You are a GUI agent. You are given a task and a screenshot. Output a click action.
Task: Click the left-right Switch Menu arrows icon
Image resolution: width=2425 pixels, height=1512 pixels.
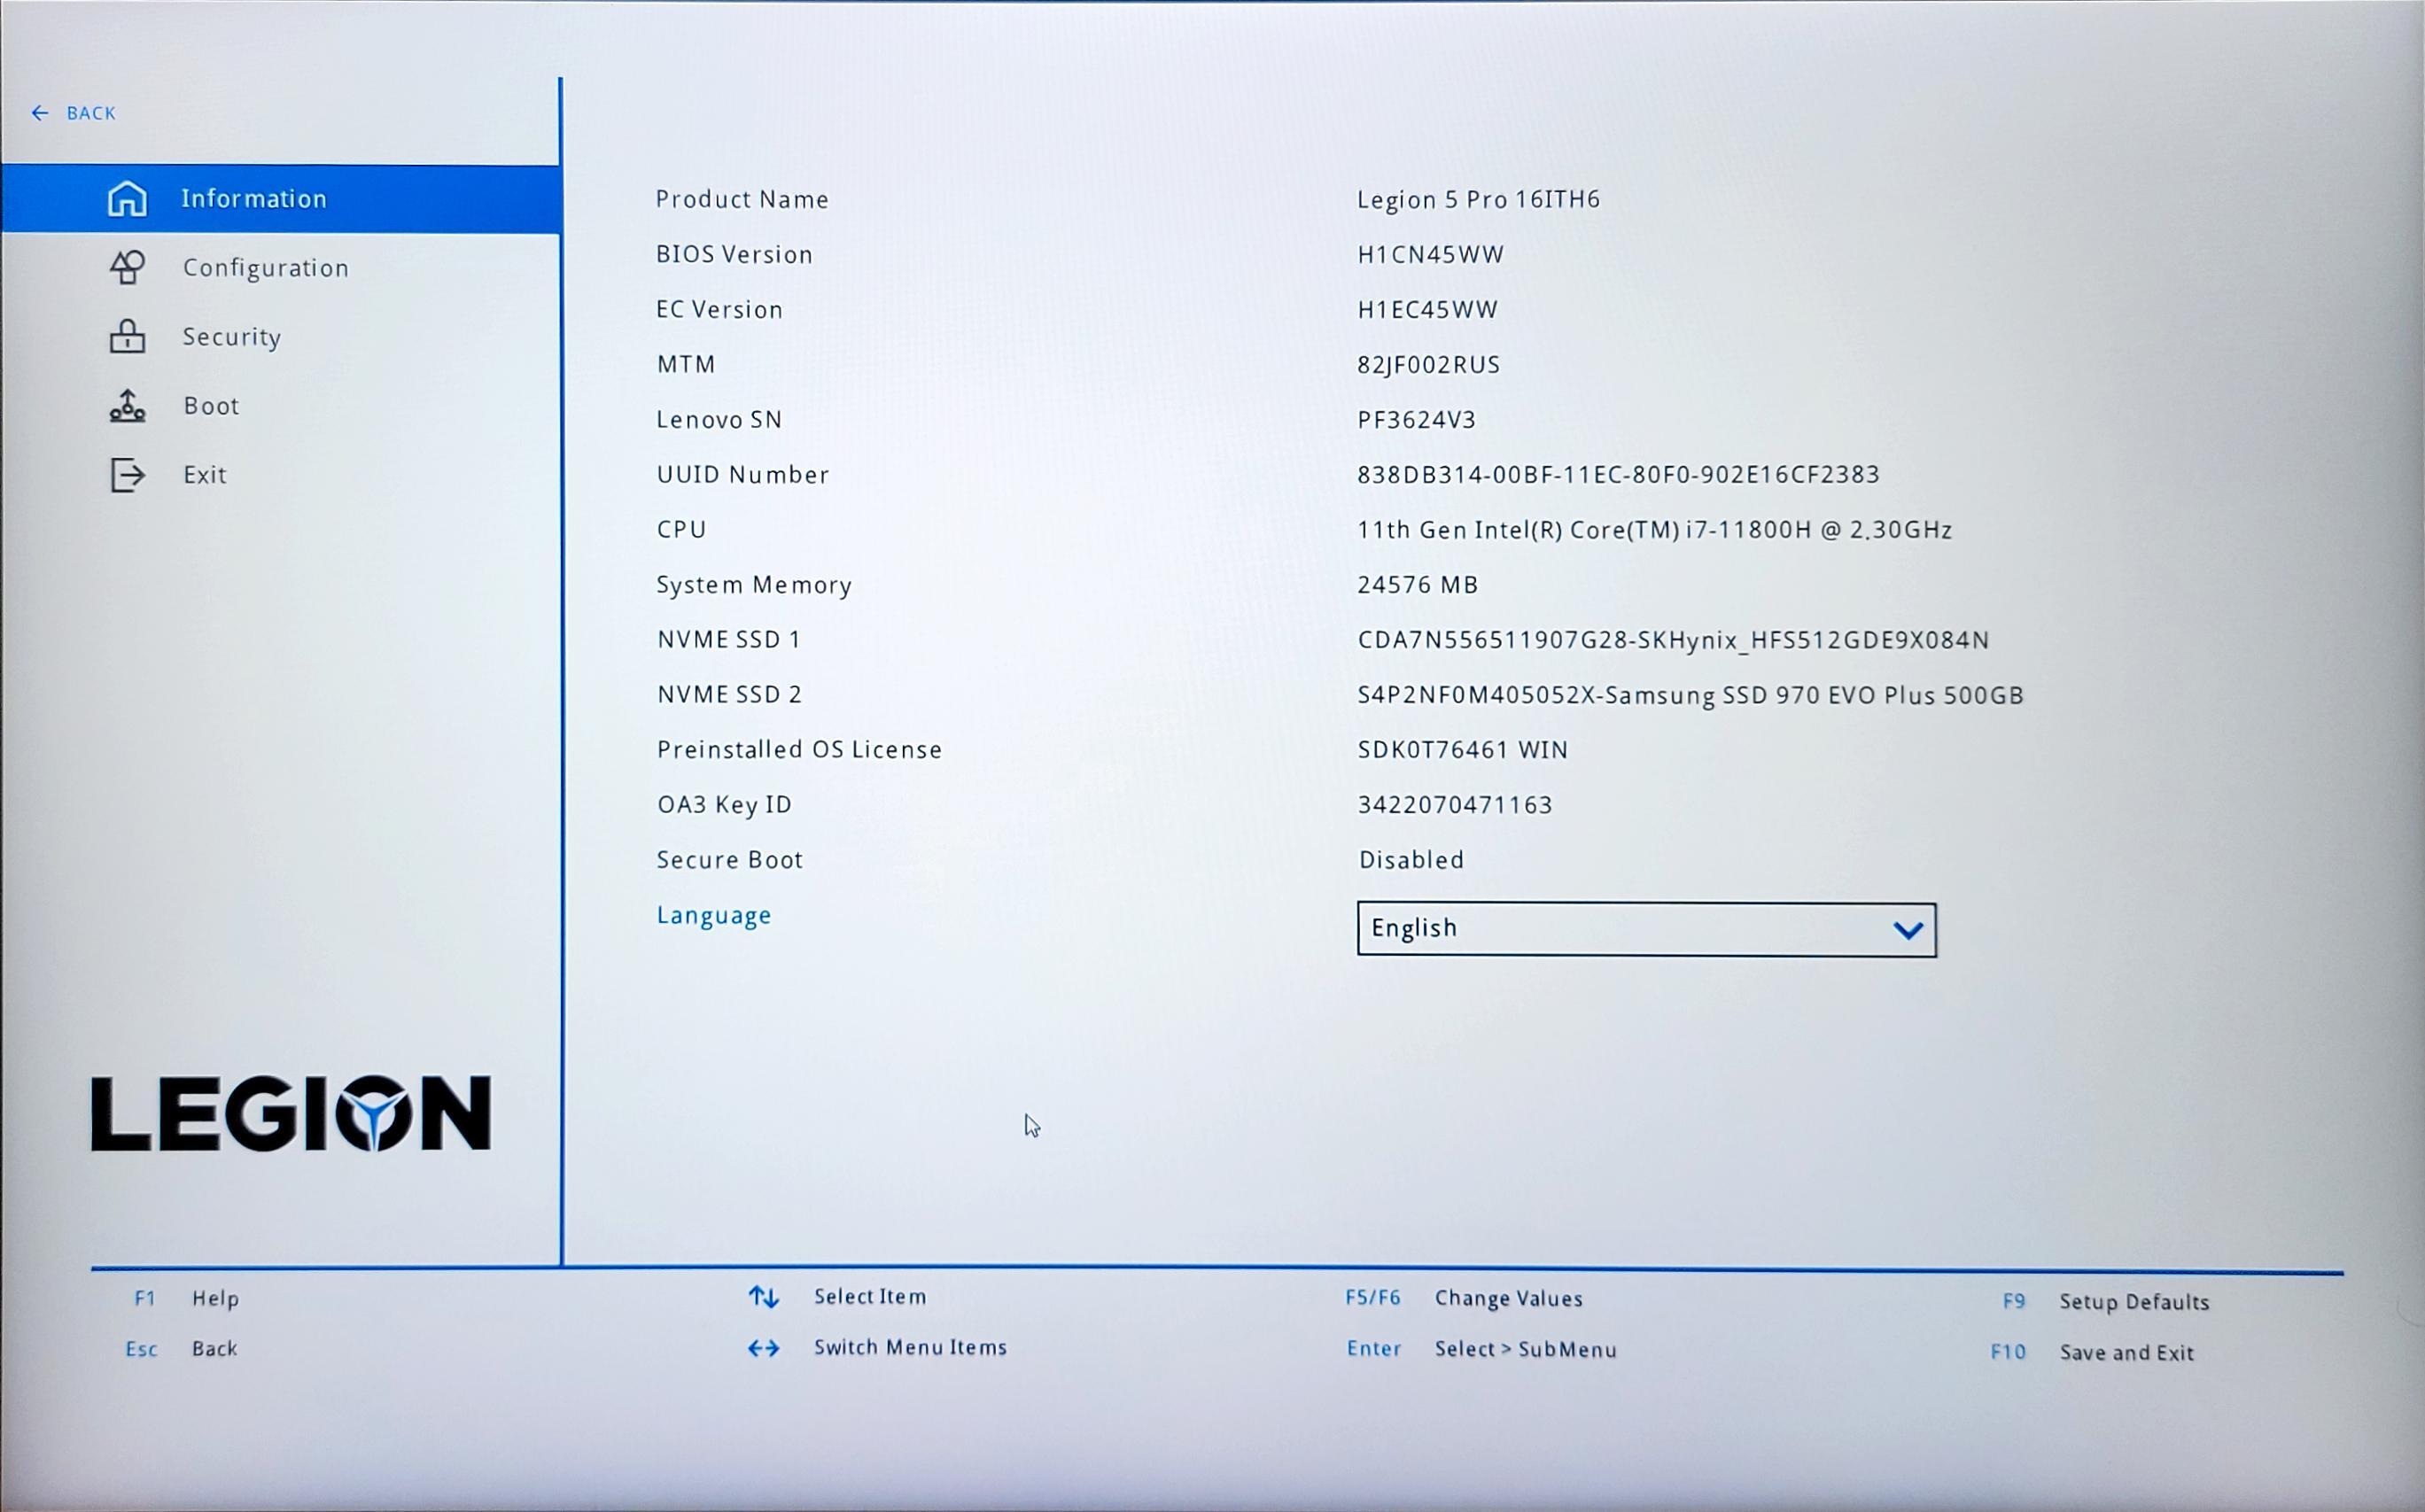(764, 1348)
